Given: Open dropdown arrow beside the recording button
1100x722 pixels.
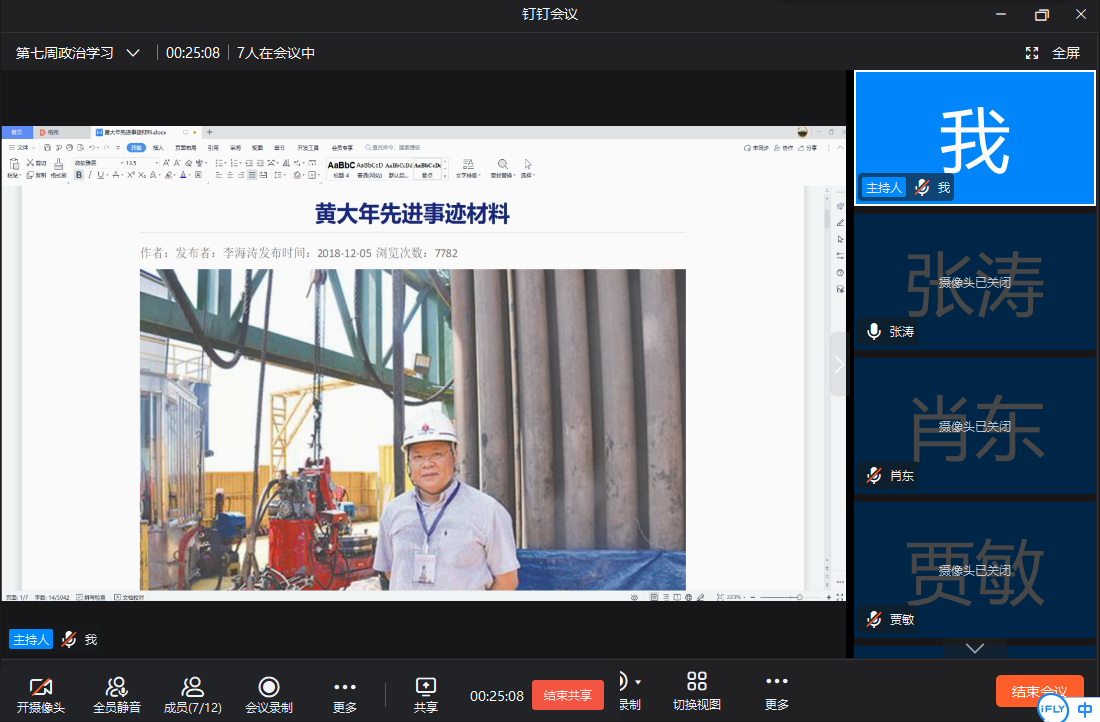Looking at the screenshot, I should coord(639,682).
